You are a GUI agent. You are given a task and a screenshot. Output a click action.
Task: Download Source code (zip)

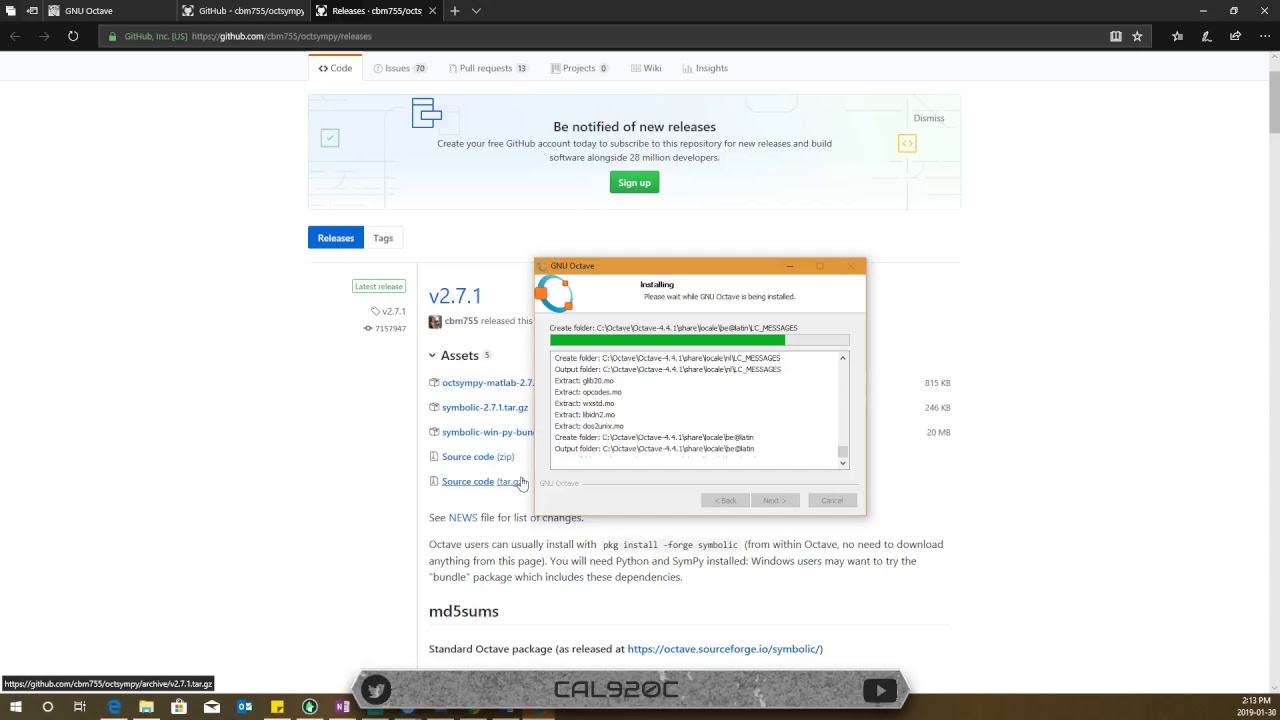[x=478, y=457]
